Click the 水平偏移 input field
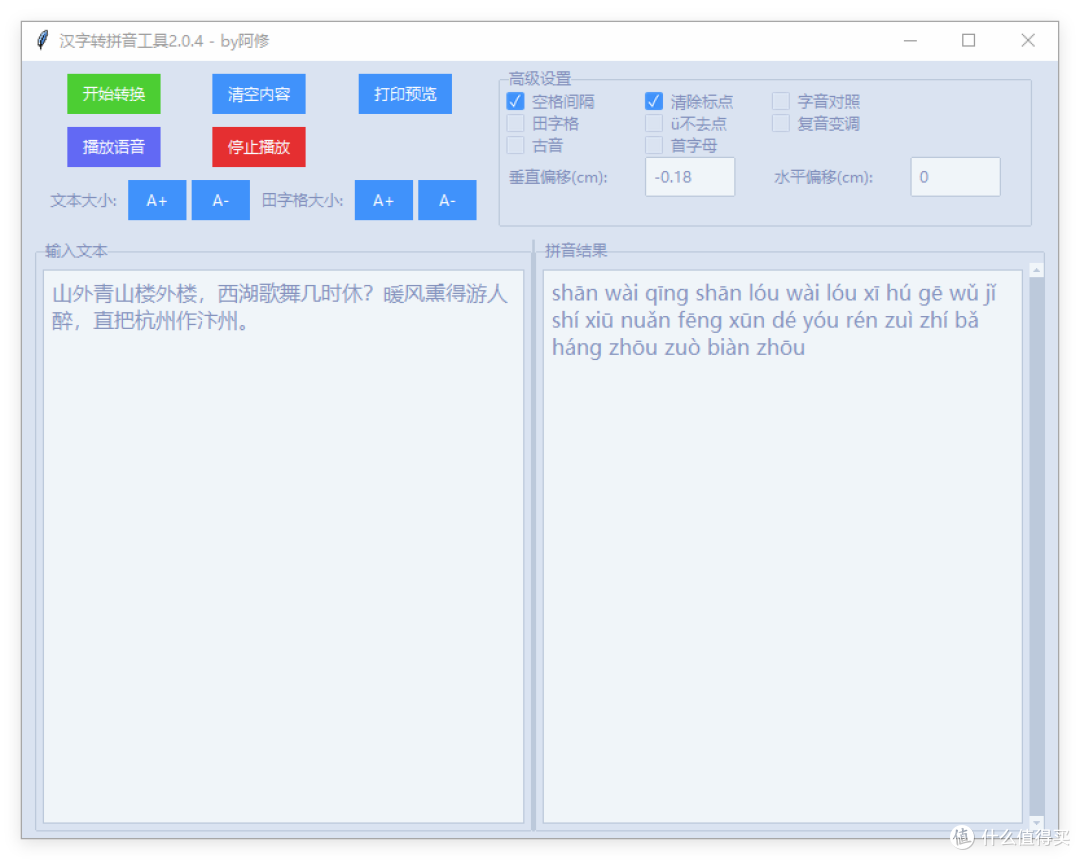 (x=955, y=177)
